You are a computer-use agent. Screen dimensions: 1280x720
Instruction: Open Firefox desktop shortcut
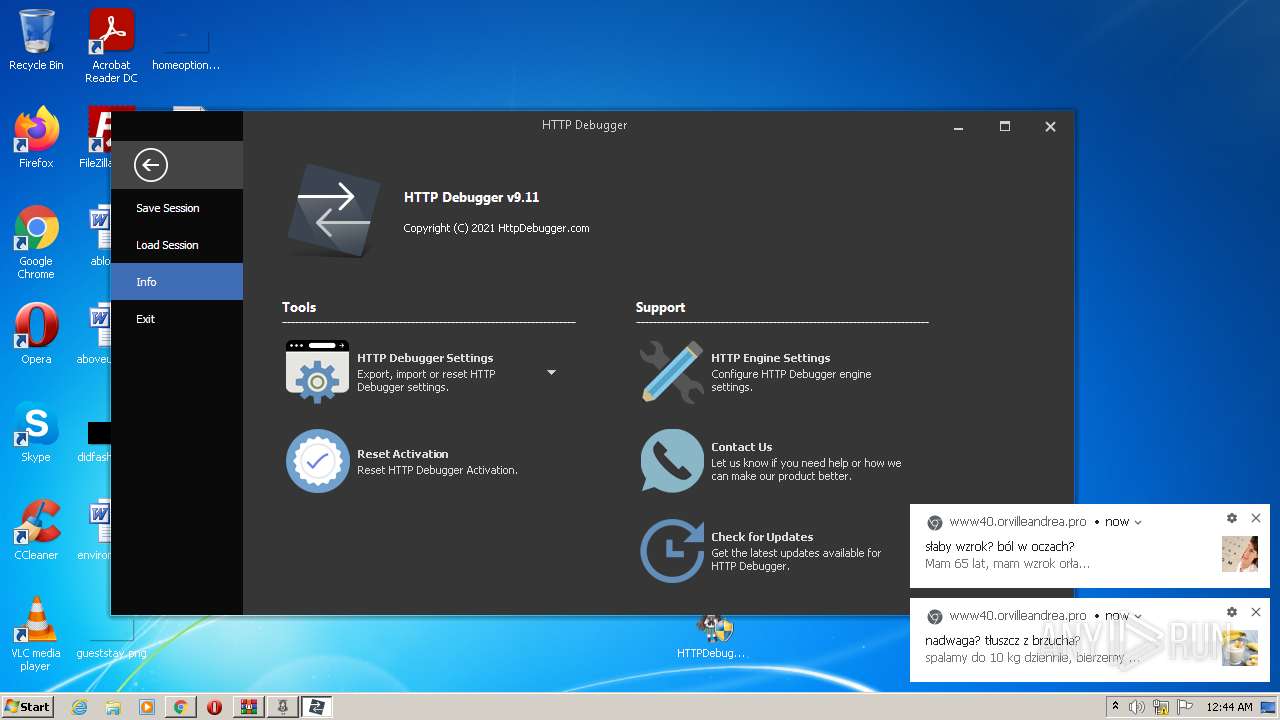point(36,138)
